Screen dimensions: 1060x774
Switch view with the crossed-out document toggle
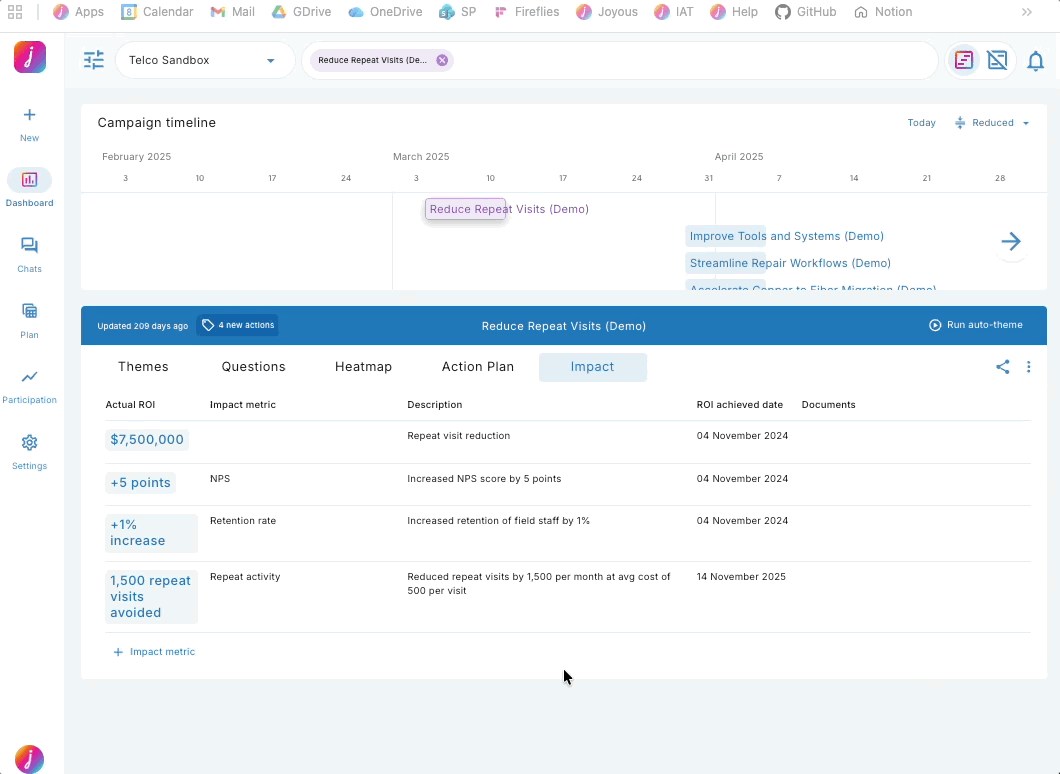[x=997, y=60]
